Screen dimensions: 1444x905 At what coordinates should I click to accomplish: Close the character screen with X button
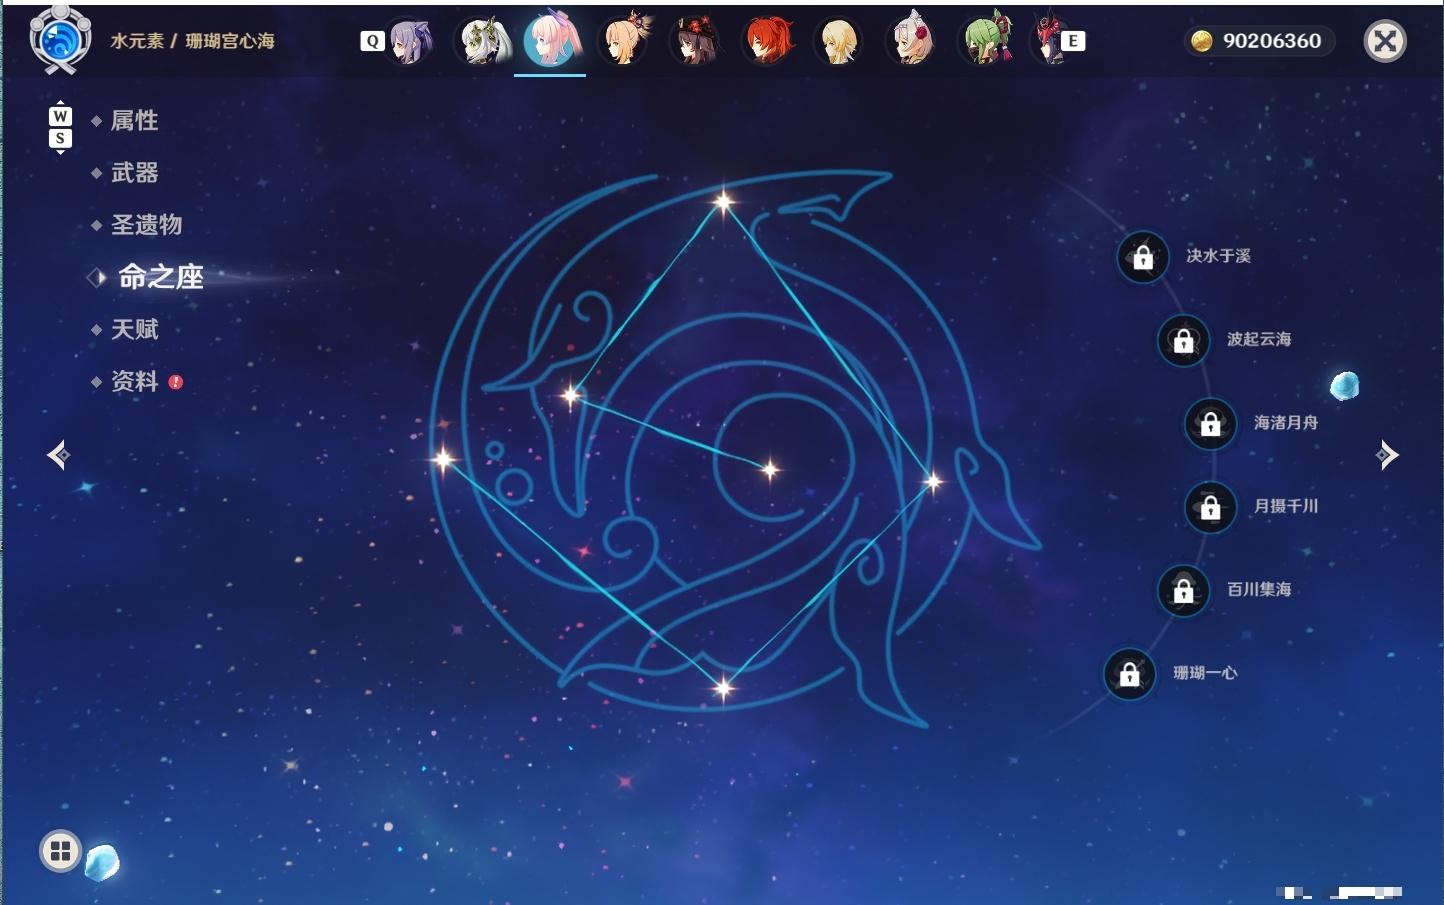click(x=1385, y=41)
